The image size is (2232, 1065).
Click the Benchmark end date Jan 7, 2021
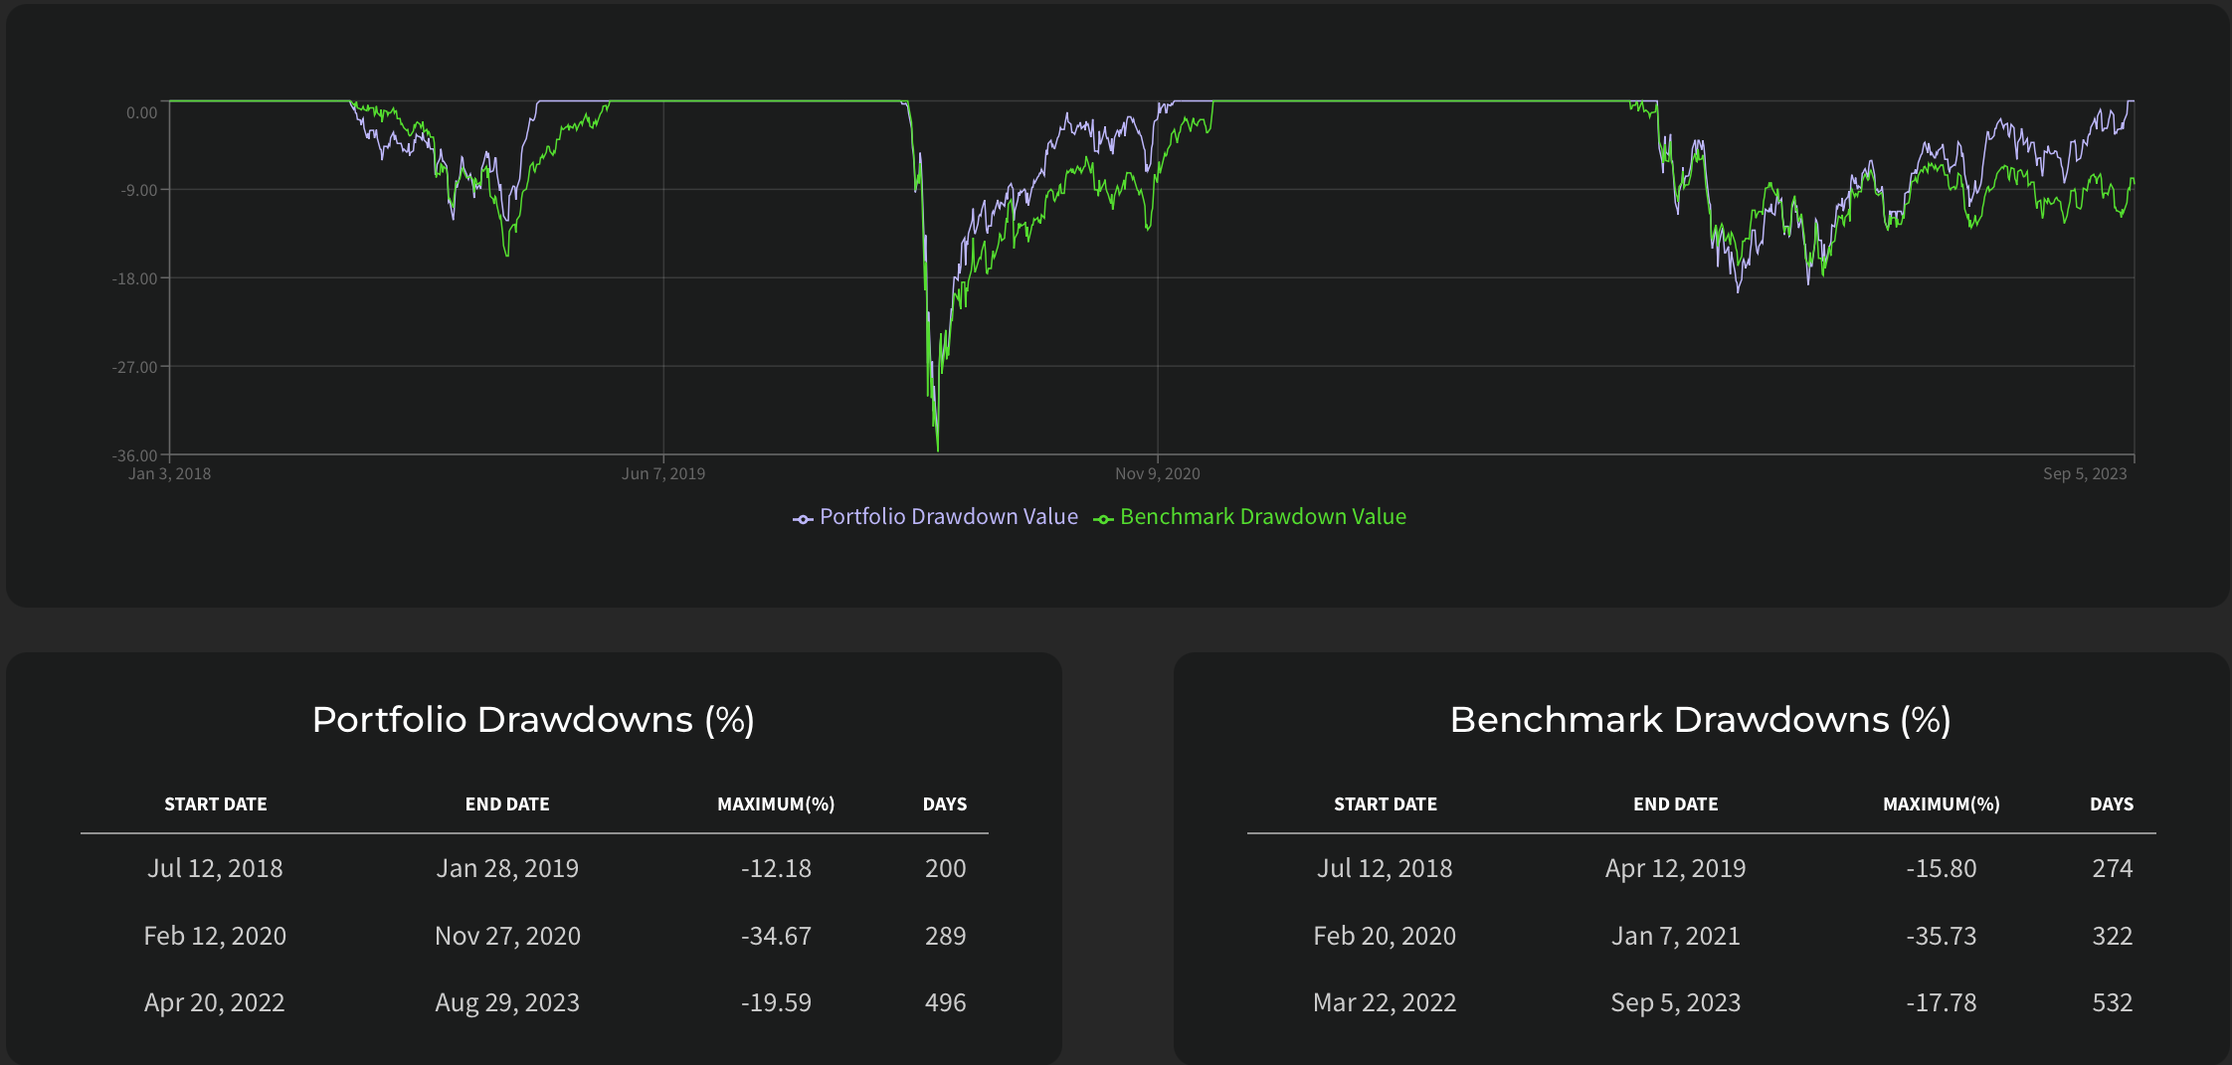point(1675,936)
